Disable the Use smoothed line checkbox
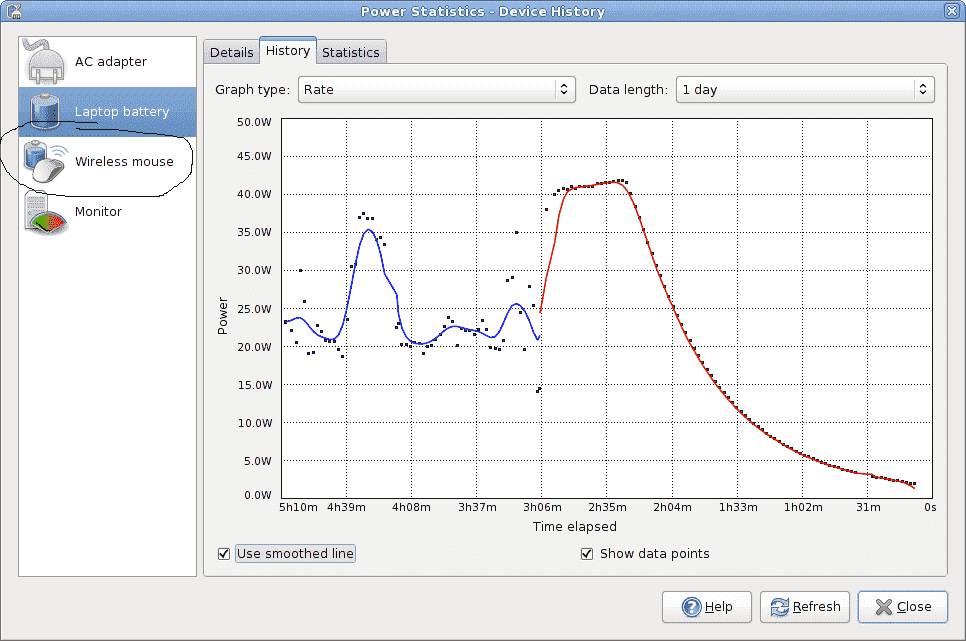 click(224, 553)
